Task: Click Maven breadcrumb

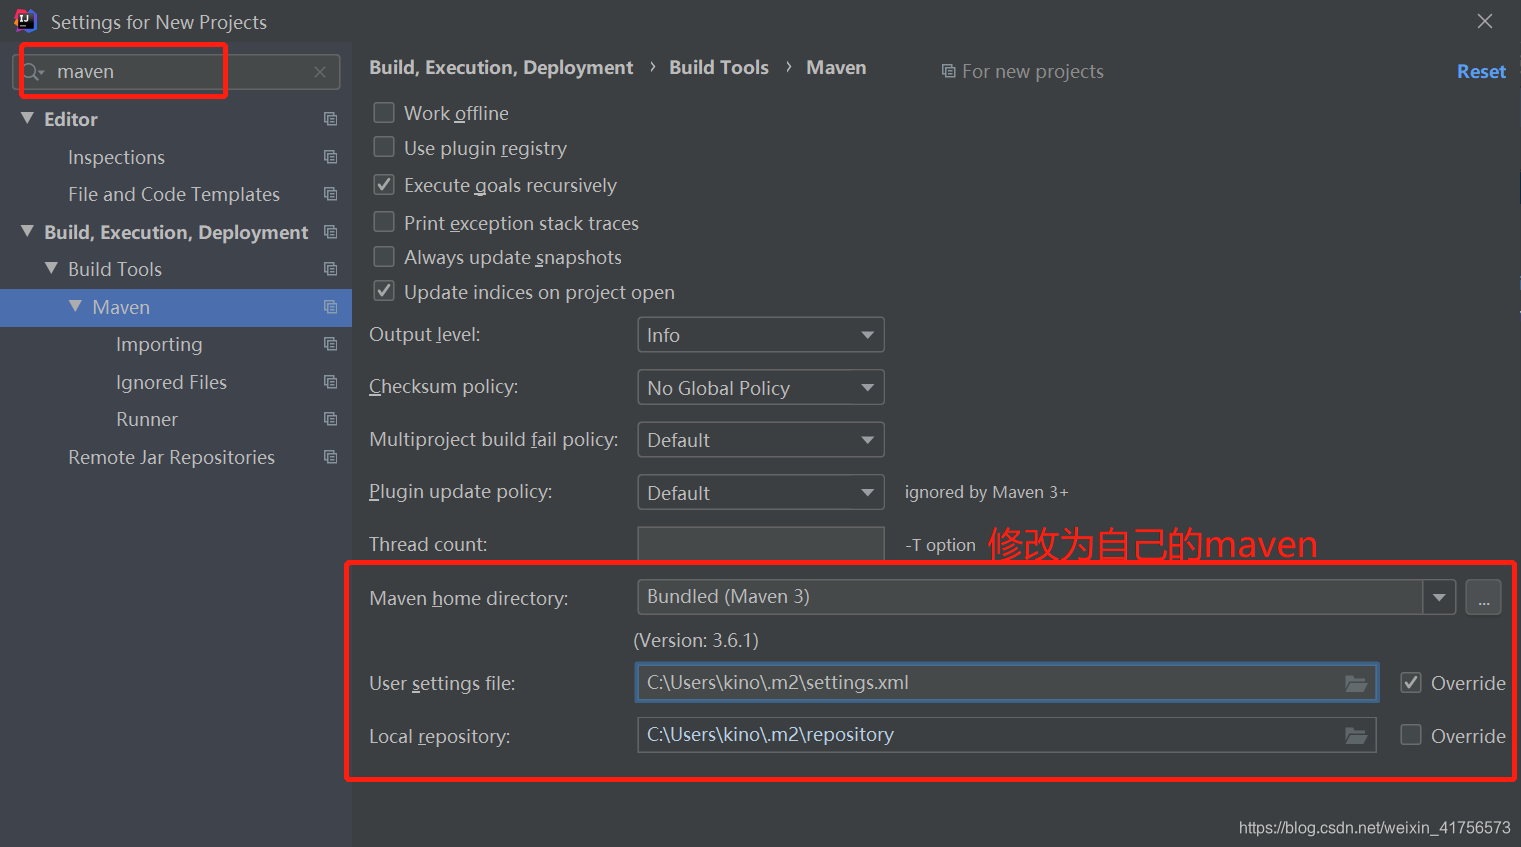Action: [836, 67]
